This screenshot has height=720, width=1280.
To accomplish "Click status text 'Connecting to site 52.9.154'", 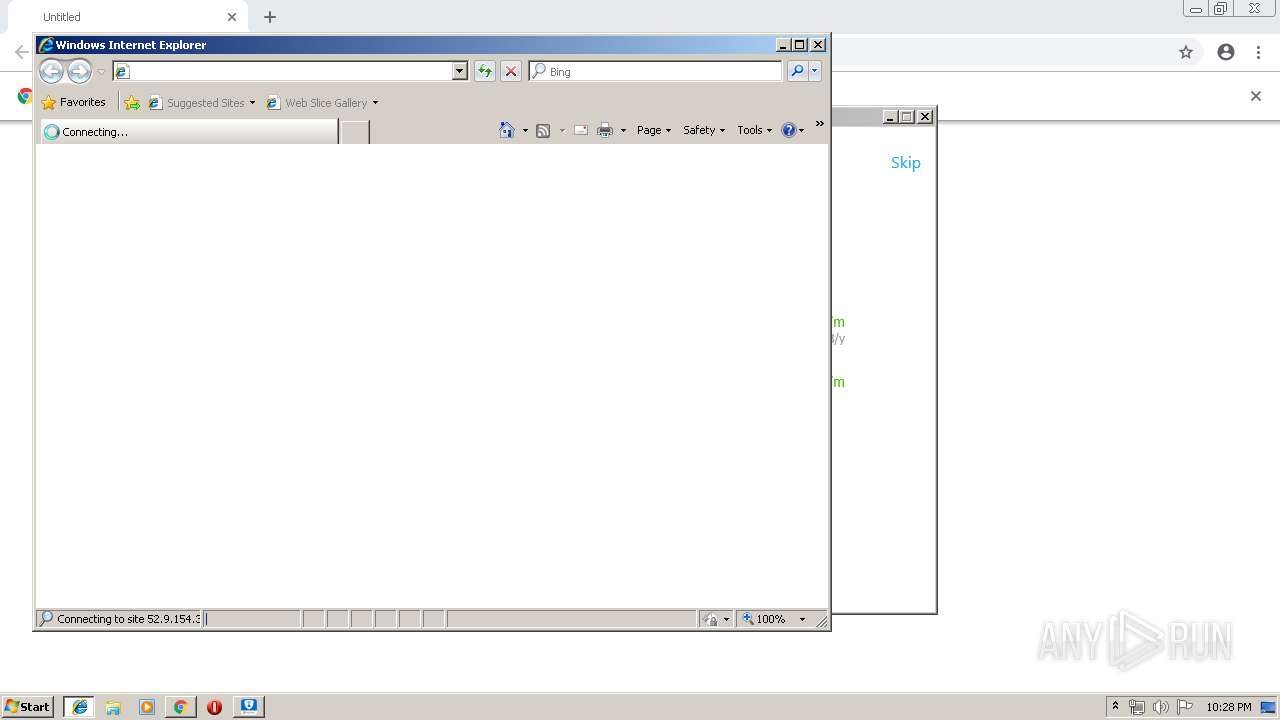I will pyautogui.click(x=128, y=619).
